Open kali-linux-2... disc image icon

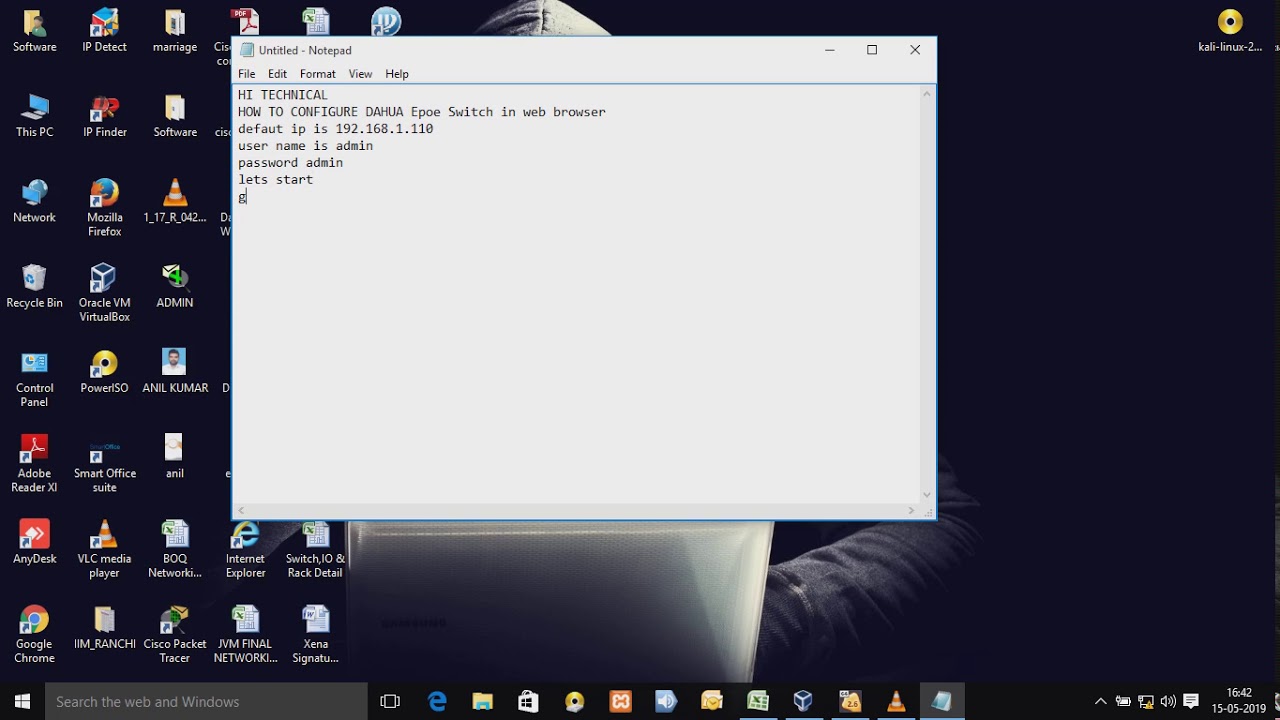[x=1230, y=31]
